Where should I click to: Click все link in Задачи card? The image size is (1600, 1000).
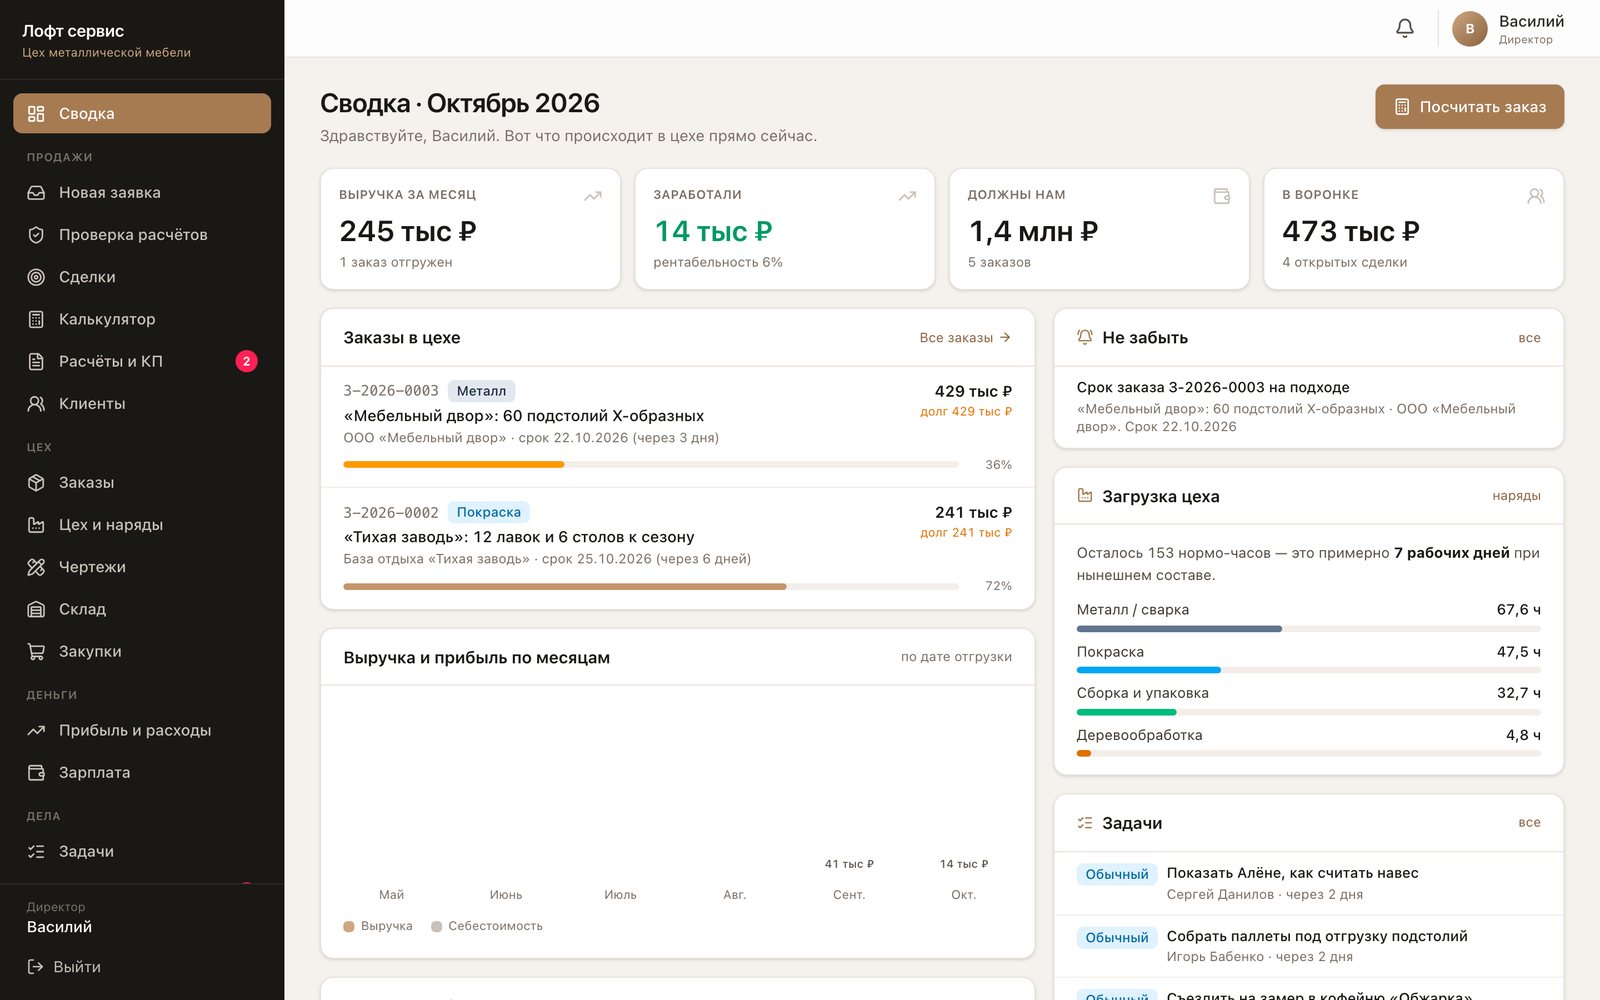tap(1529, 823)
